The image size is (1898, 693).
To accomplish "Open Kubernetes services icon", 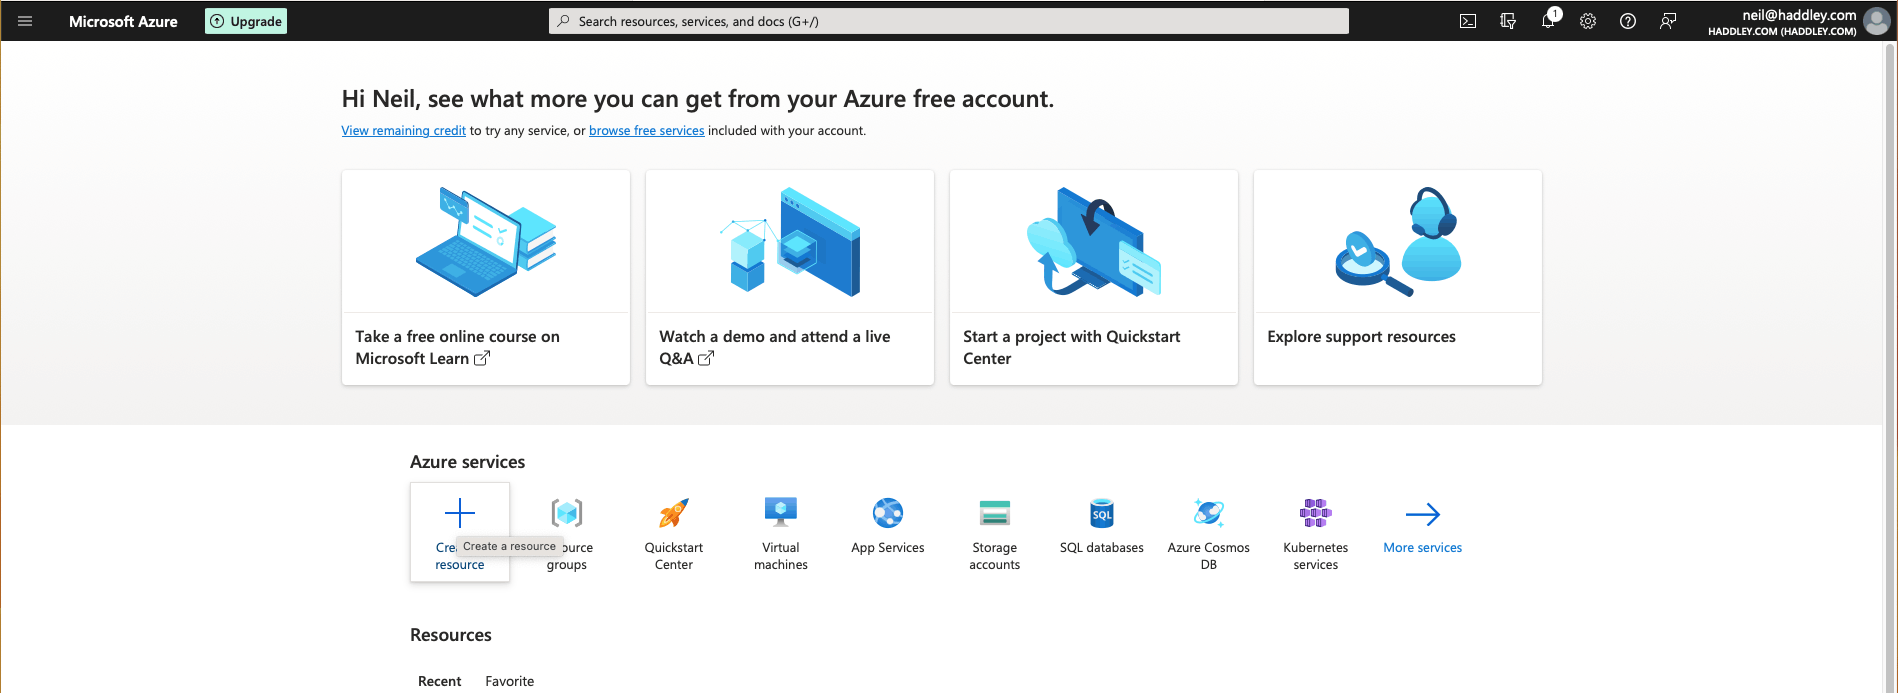I will tap(1315, 514).
